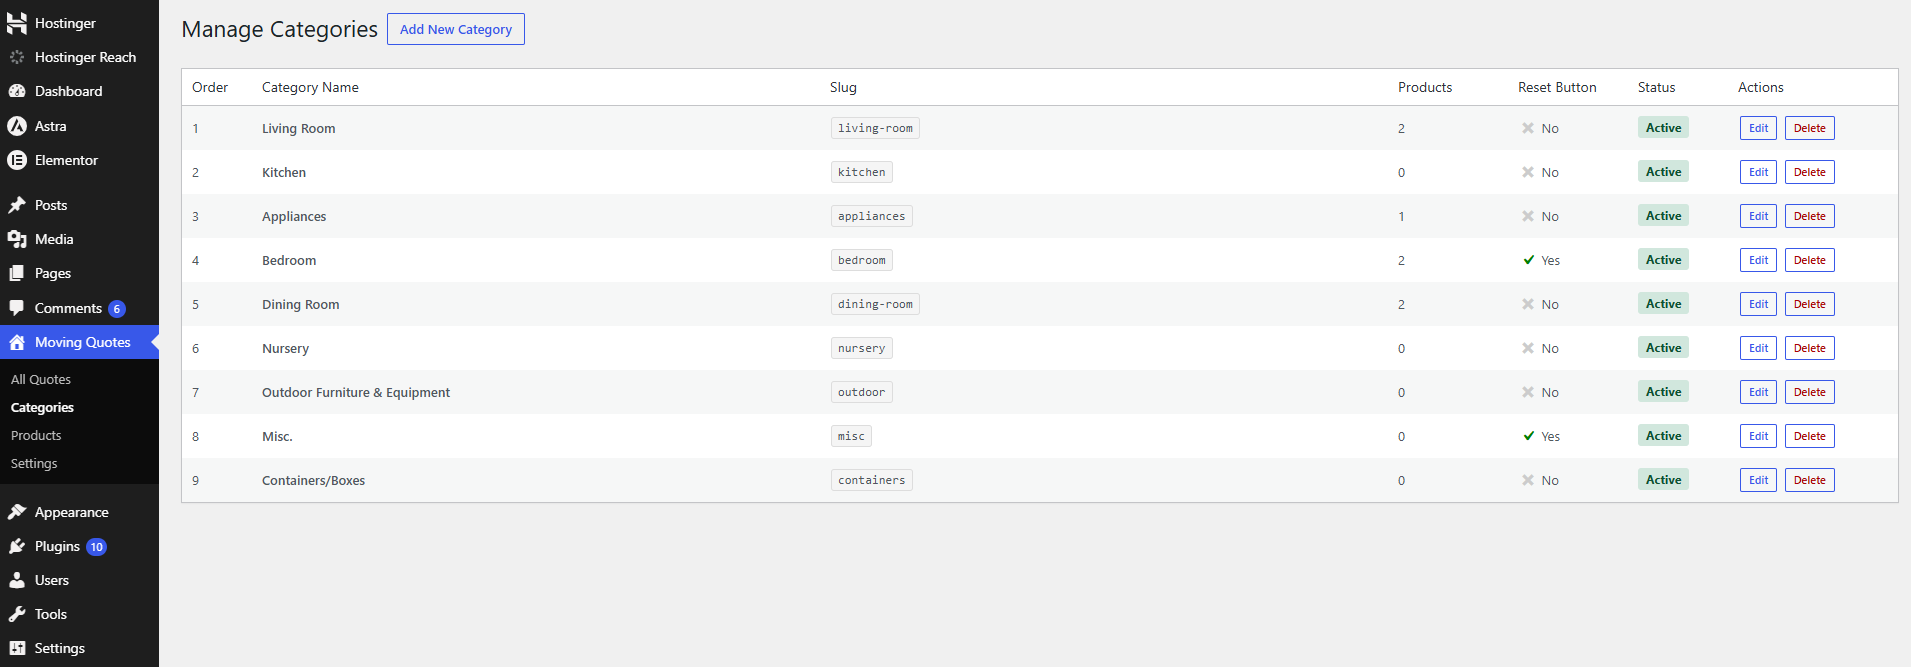Open the Hostinger menu
1911x667 pixels.
pyautogui.click(x=79, y=23)
